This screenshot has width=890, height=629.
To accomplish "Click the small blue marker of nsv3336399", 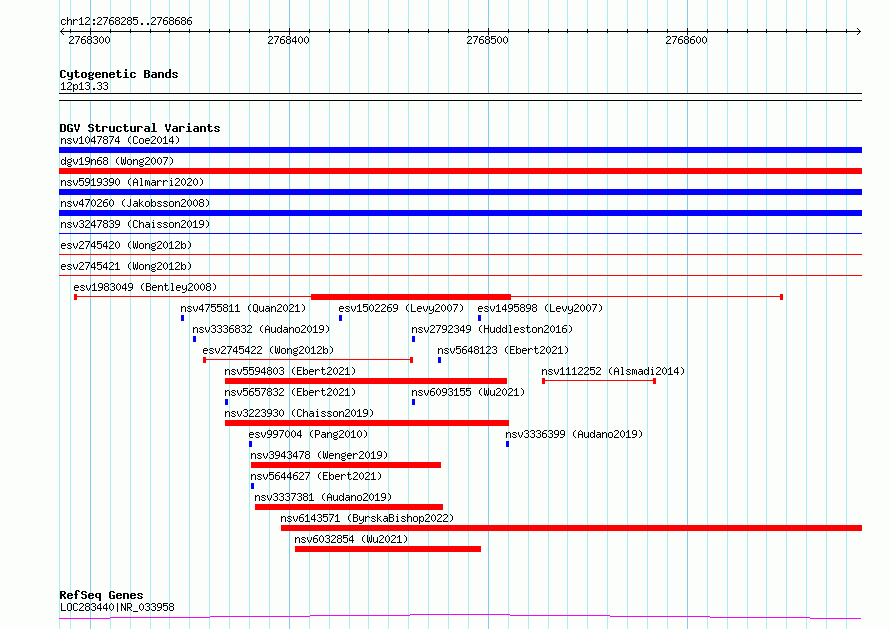I will coord(507,444).
